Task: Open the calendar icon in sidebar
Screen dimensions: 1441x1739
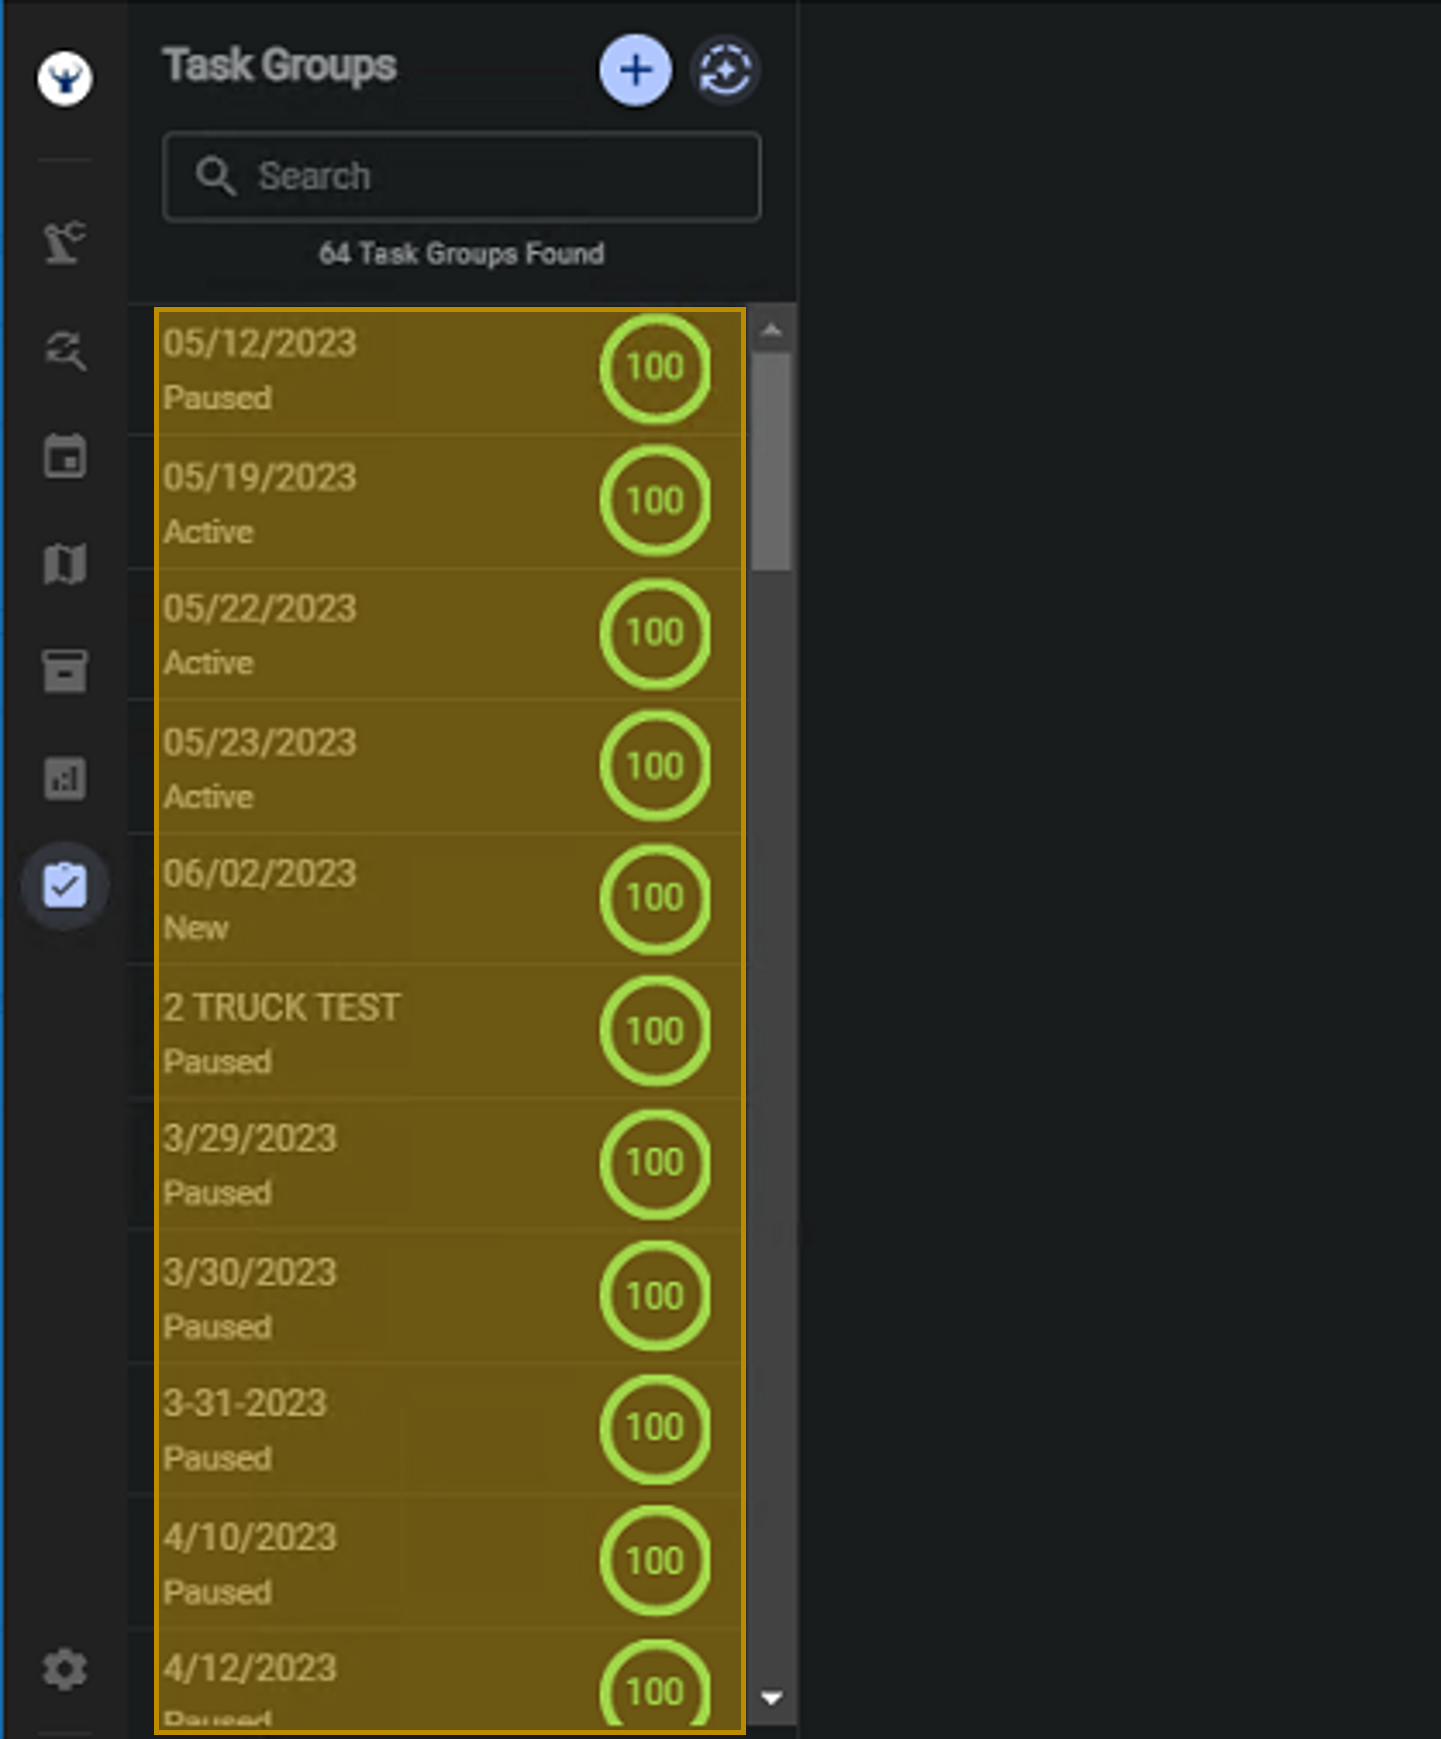Action: [x=65, y=457]
